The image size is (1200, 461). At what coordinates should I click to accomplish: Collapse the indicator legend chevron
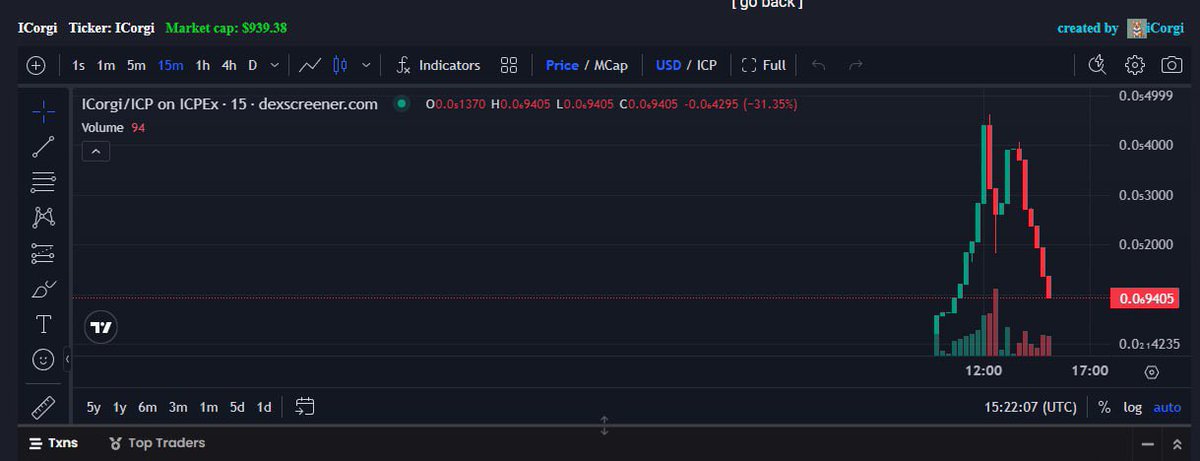(x=95, y=151)
